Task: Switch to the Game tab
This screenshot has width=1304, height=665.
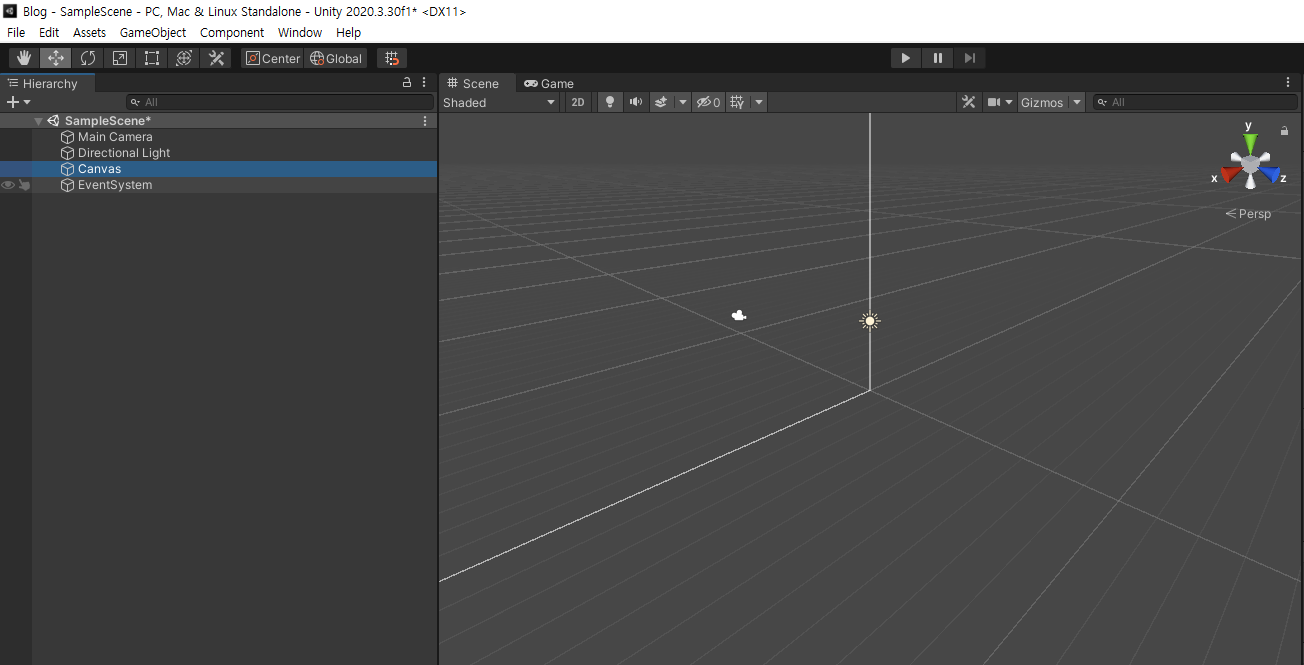Action: pyautogui.click(x=549, y=83)
